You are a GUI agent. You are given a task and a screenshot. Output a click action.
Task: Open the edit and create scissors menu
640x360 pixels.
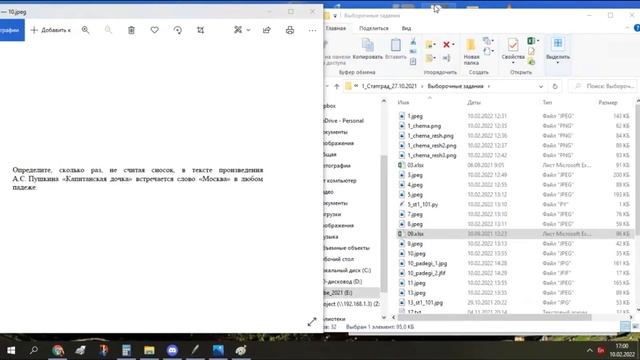point(242,30)
